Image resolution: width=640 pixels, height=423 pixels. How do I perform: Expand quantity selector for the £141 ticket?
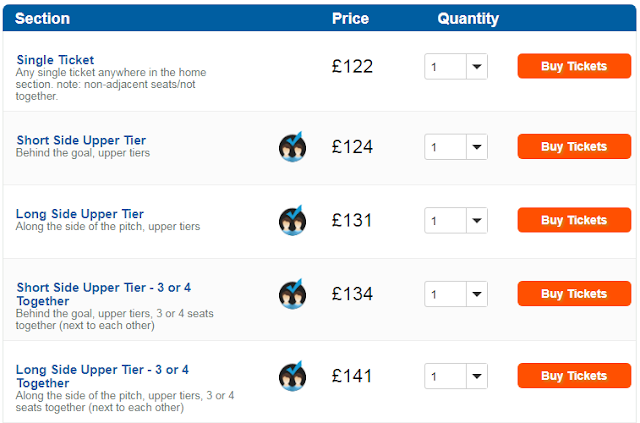455,376
